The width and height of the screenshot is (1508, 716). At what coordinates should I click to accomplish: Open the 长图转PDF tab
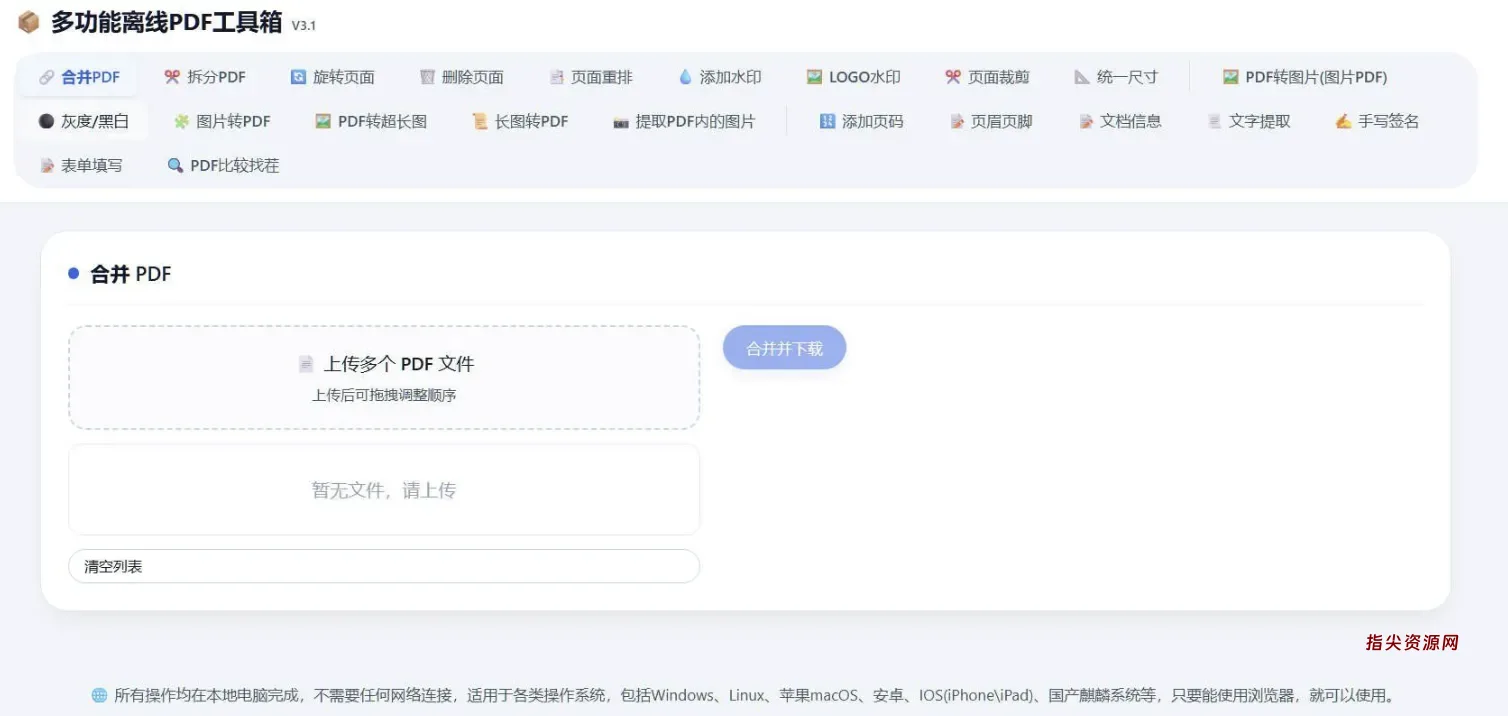coord(520,121)
